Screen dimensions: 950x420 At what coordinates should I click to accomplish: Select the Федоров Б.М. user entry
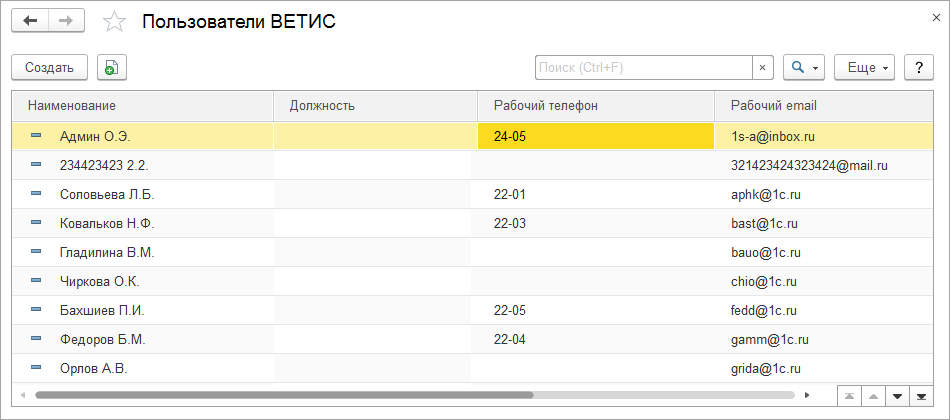[103, 339]
